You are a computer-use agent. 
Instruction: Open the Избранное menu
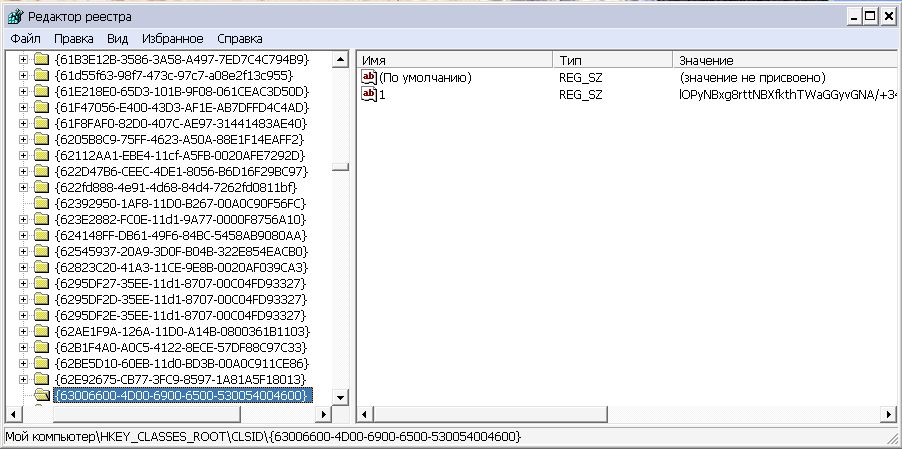[x=172, y=39]
